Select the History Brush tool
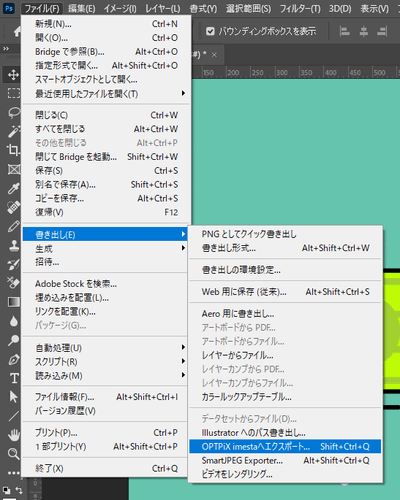Image resolution: width=400 pixels, height=500 pixels. coord(13,264)
